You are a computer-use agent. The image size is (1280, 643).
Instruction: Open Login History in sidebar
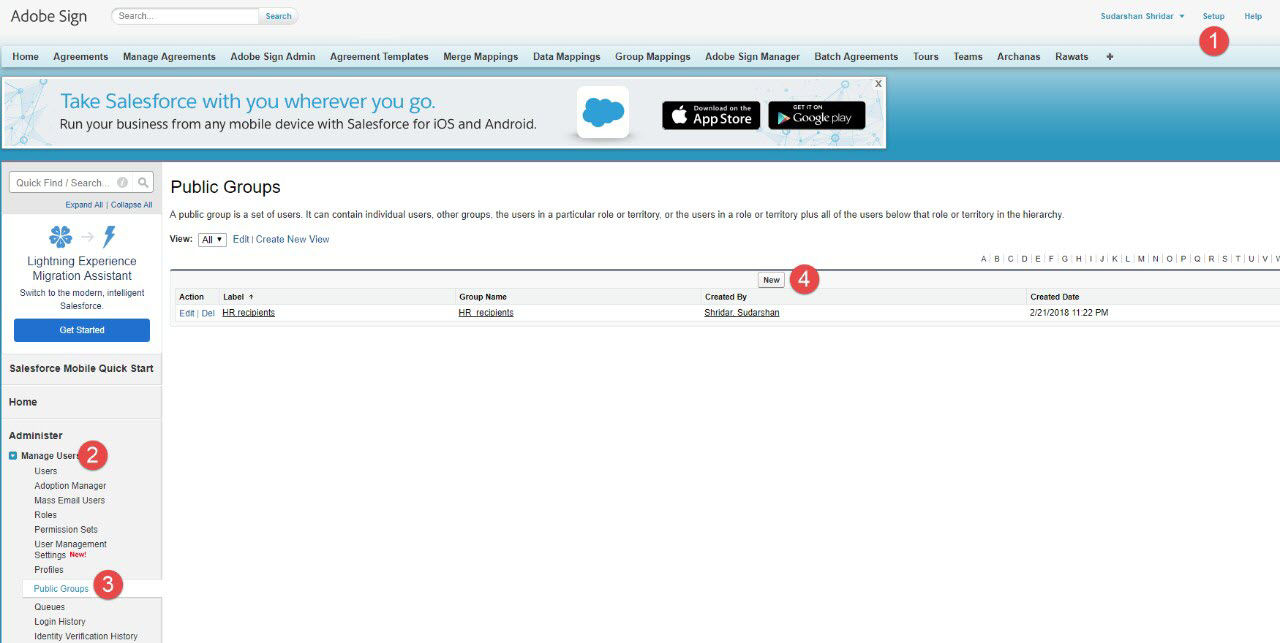pyautogui.click(x=60, y=622)
